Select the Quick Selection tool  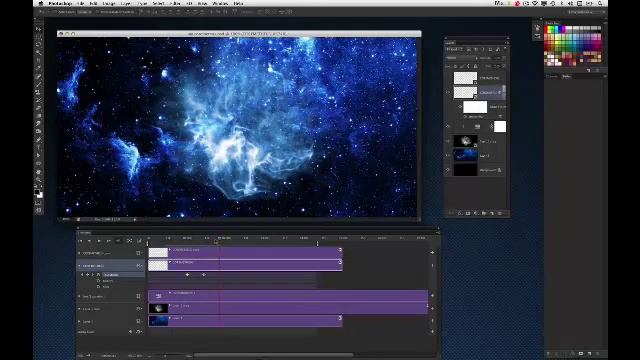point(39,53)
